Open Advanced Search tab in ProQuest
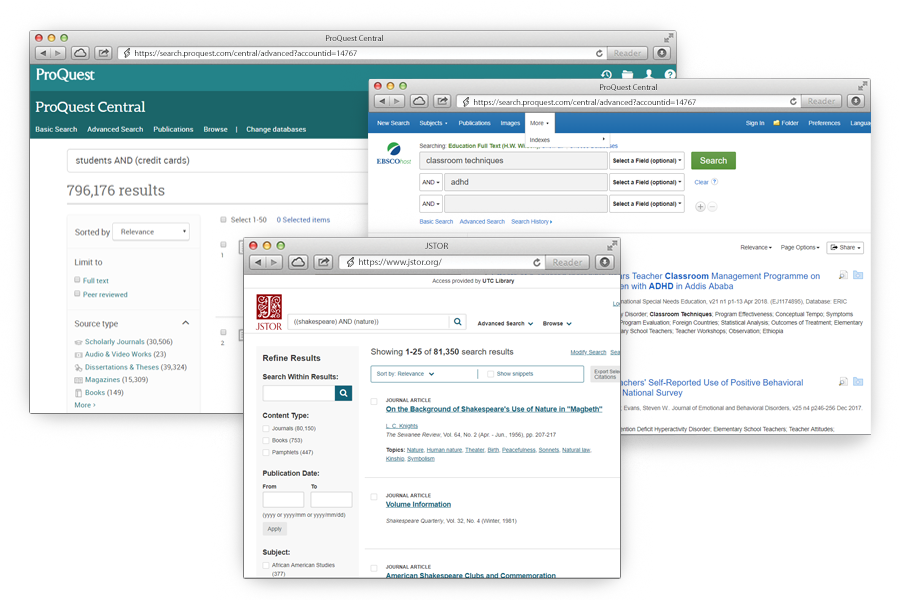Viewport: 900px width, 600px height. tap(115, 129)
